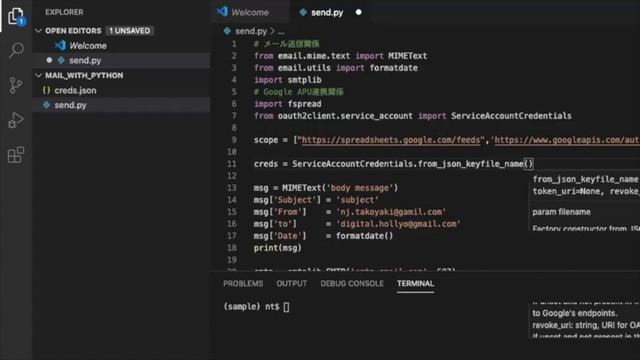Open the Explorer view in activity bar
This screenshot has height=360, width=640.
16,16
